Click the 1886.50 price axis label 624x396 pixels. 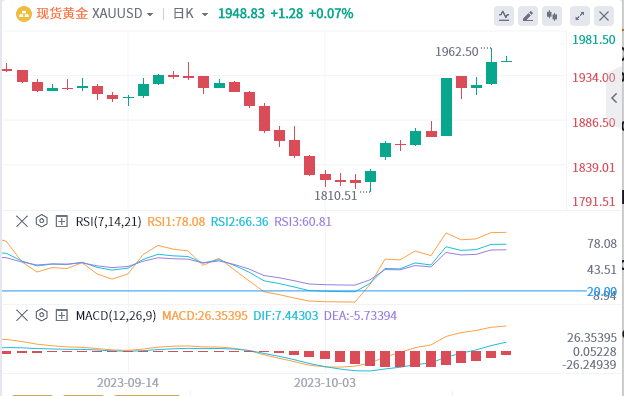(594, 123)
